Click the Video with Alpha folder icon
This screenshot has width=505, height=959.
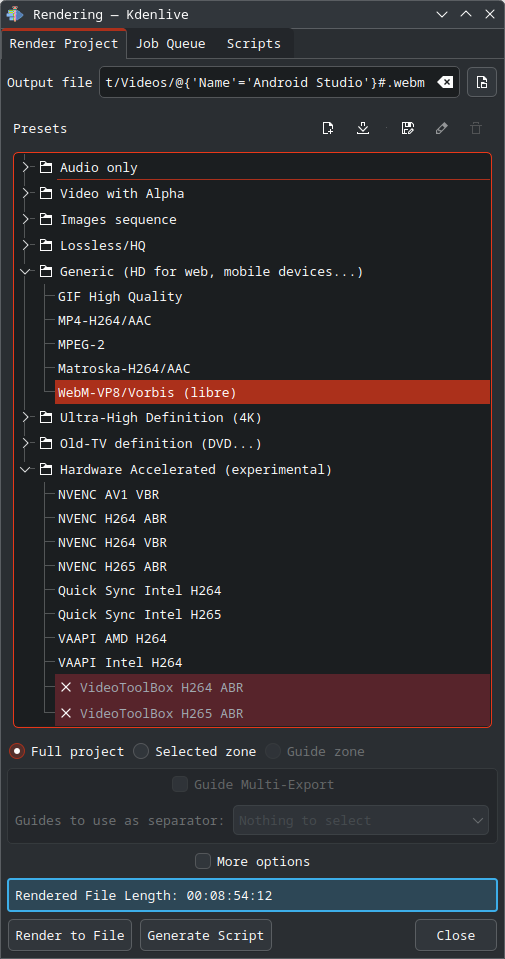pos(46,194)
